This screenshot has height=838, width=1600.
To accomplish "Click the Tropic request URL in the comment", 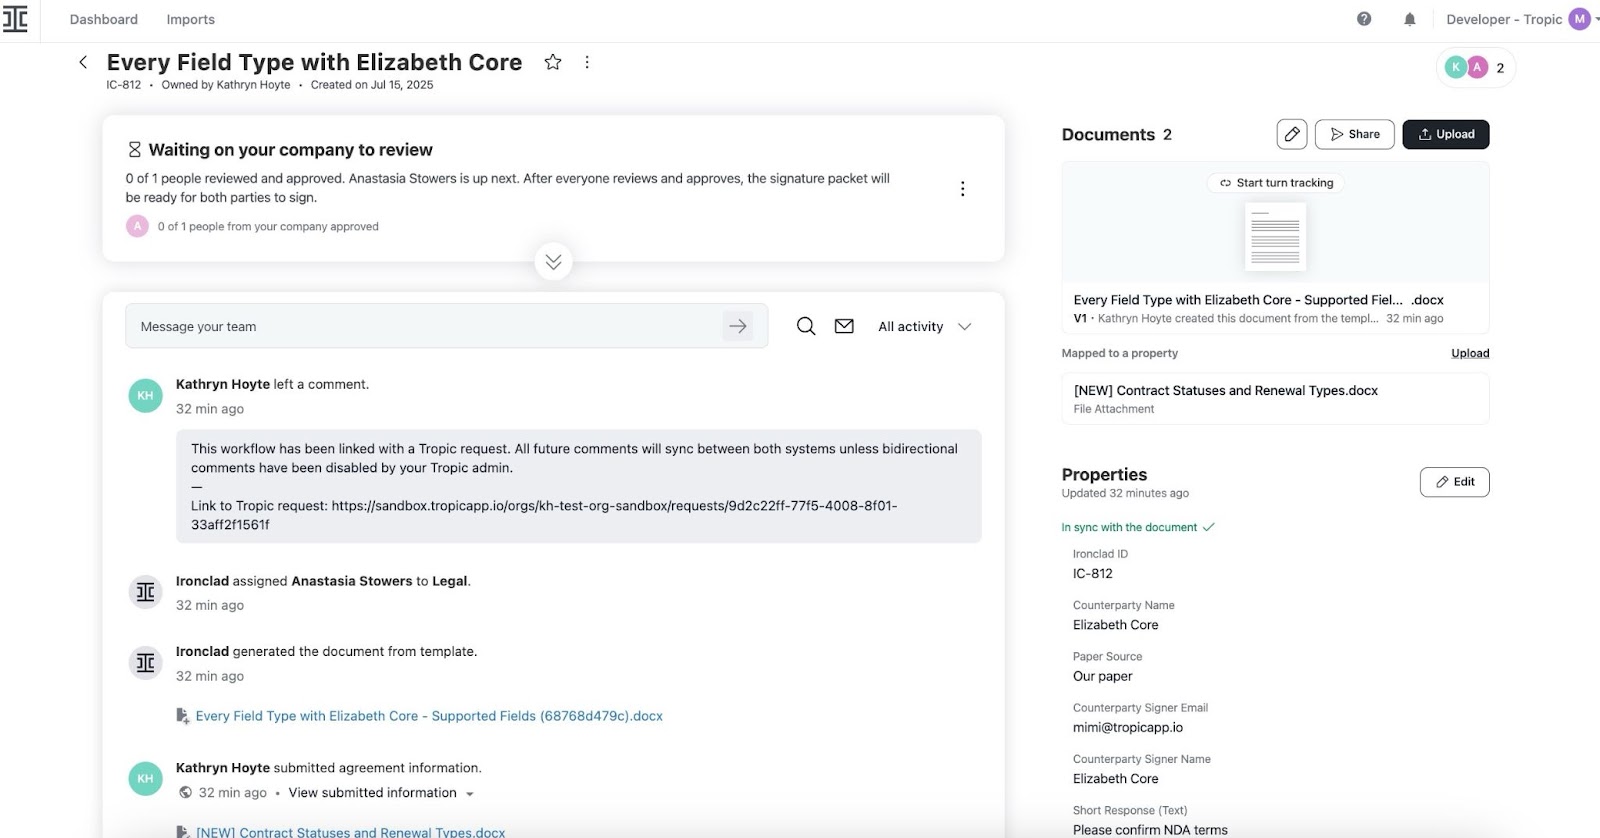I will click(544, 515).
